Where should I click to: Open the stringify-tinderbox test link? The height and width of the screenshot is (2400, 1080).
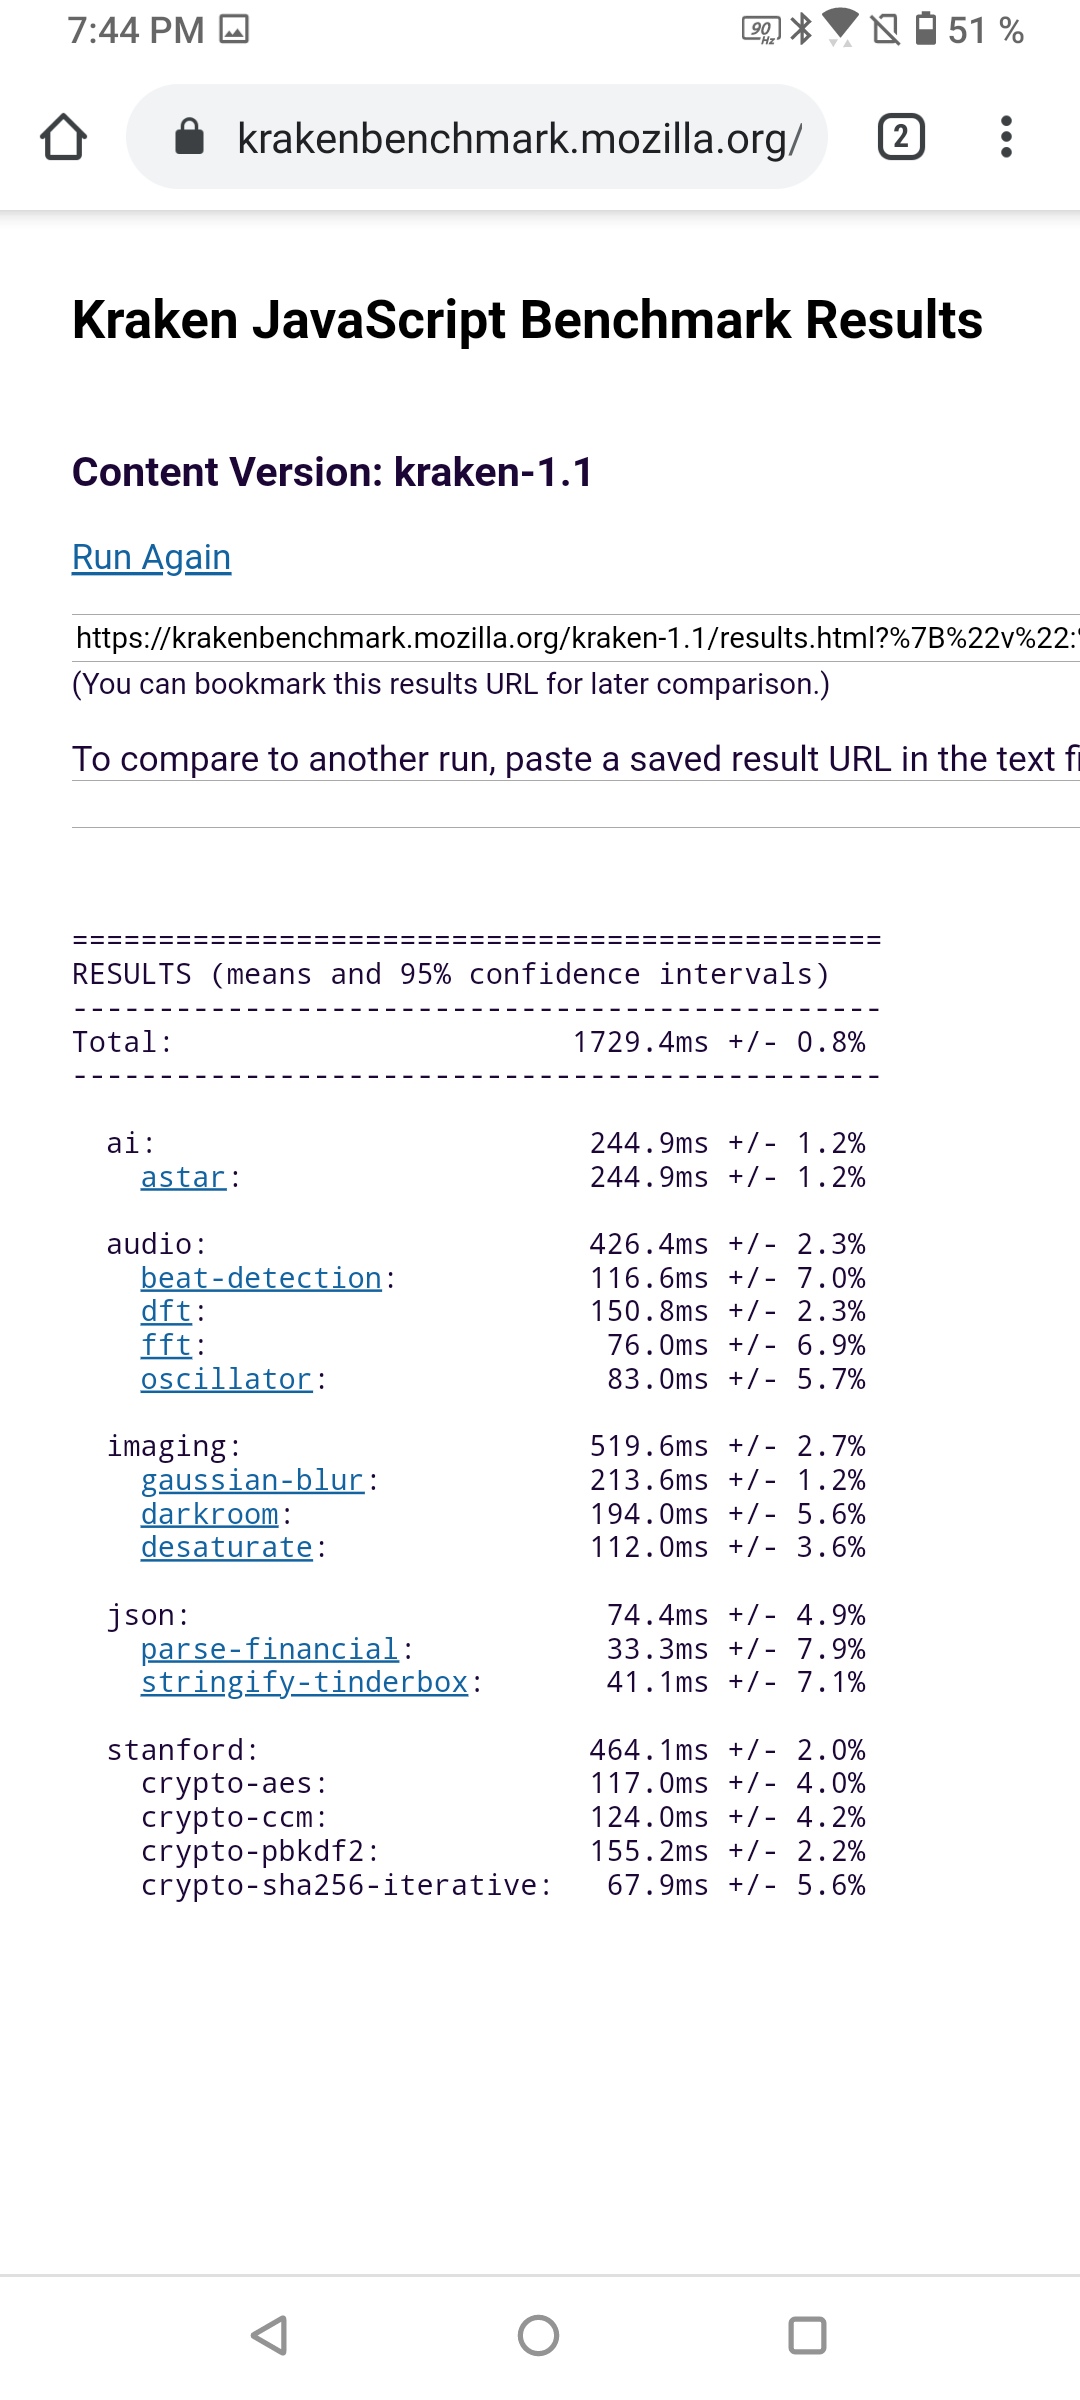tap(304, 1682)
